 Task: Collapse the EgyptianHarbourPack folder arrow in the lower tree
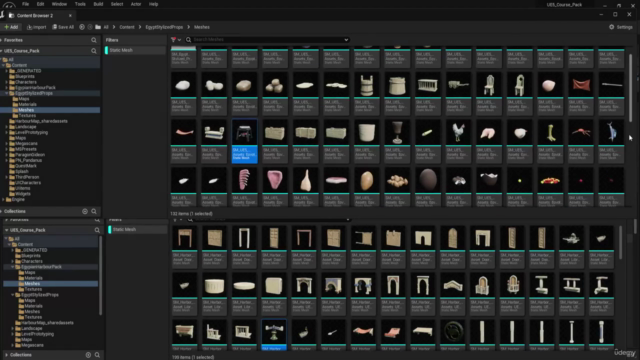pyautogui.click(x=13, y=267)
